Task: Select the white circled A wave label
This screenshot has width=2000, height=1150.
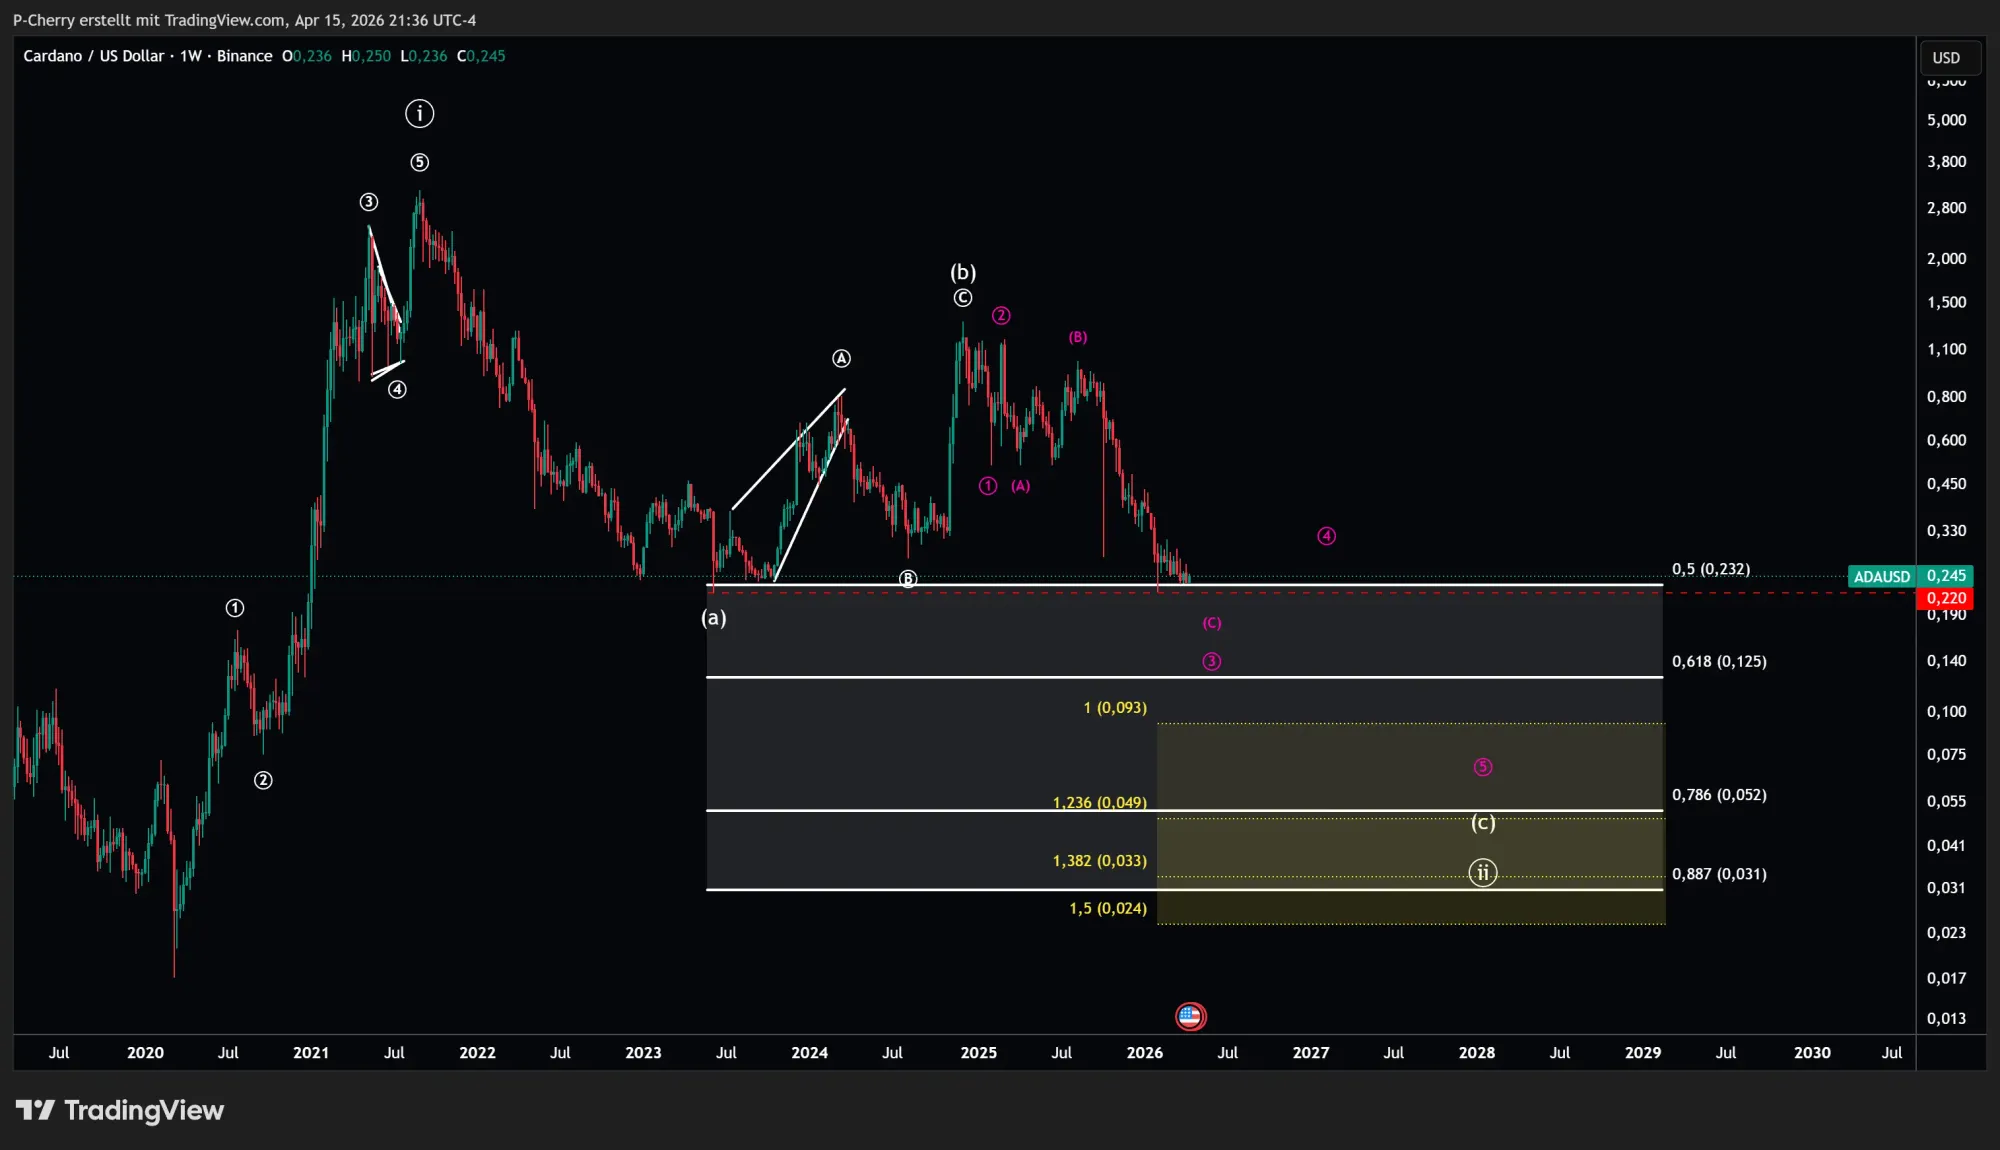Action: click(841, 358)
